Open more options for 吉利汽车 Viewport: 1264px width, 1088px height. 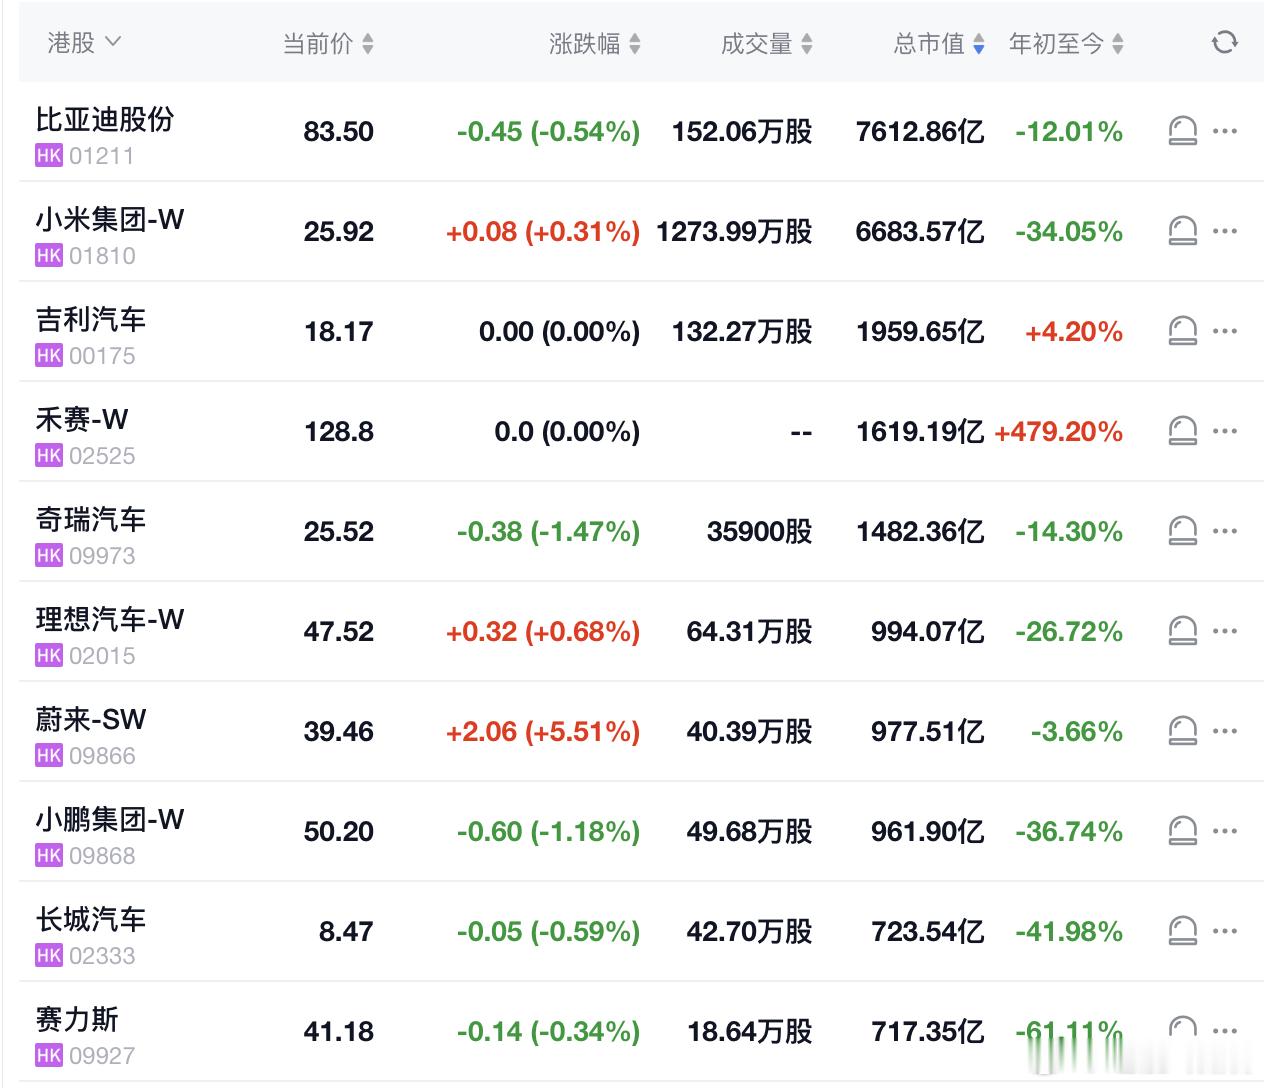click(1225, 331)
